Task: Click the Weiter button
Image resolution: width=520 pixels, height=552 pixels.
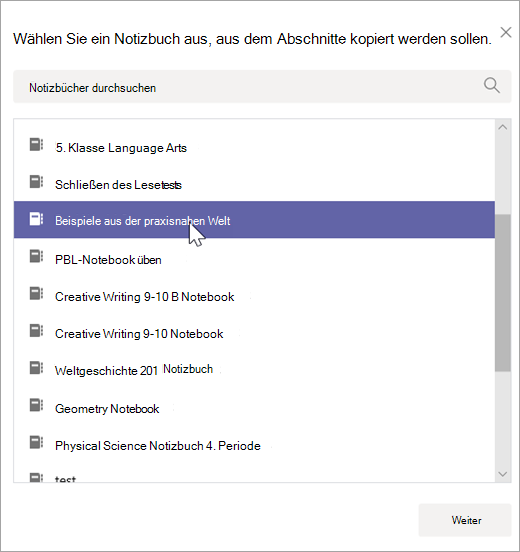Action: (465, 520)
